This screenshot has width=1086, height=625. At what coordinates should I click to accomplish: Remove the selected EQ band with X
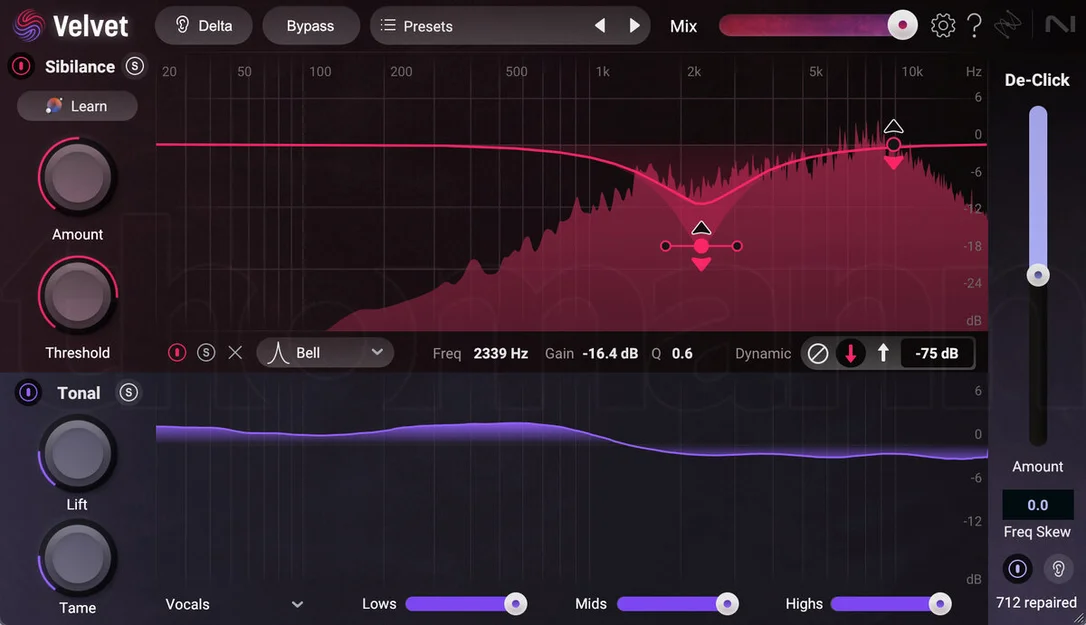(x=235, y=353)
